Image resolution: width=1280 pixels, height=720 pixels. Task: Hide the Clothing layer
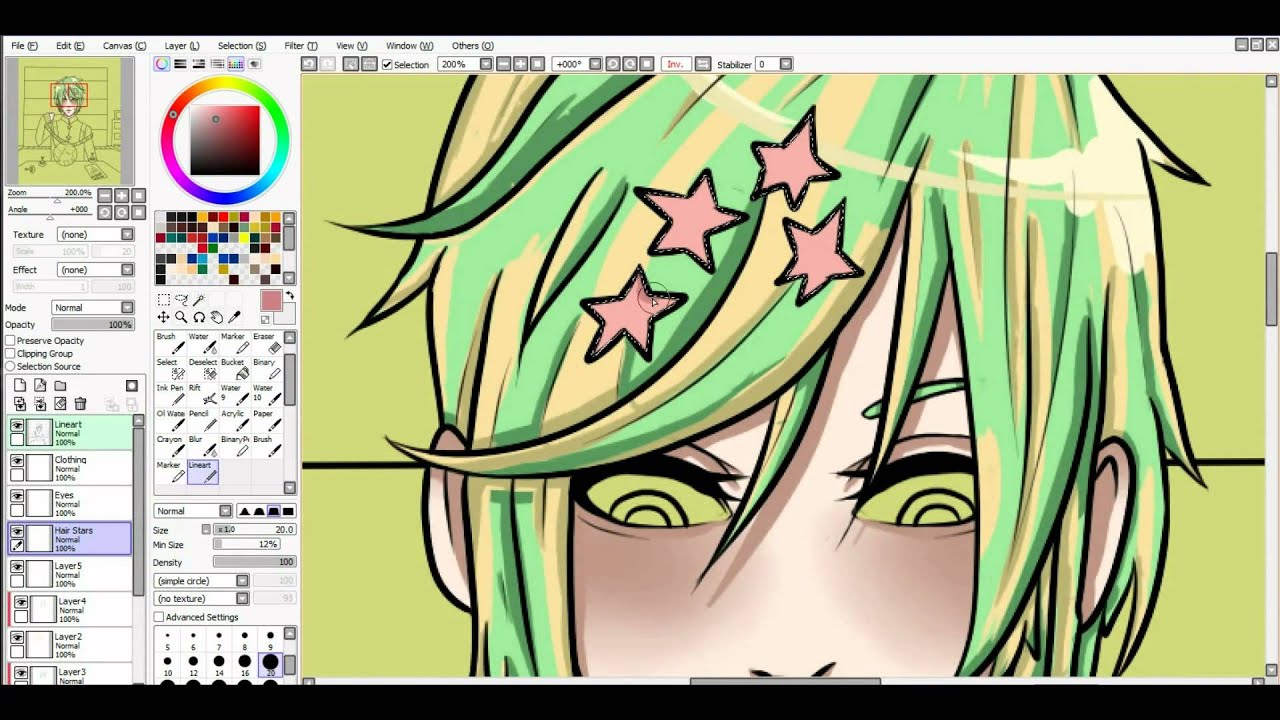tap(17, 461)
